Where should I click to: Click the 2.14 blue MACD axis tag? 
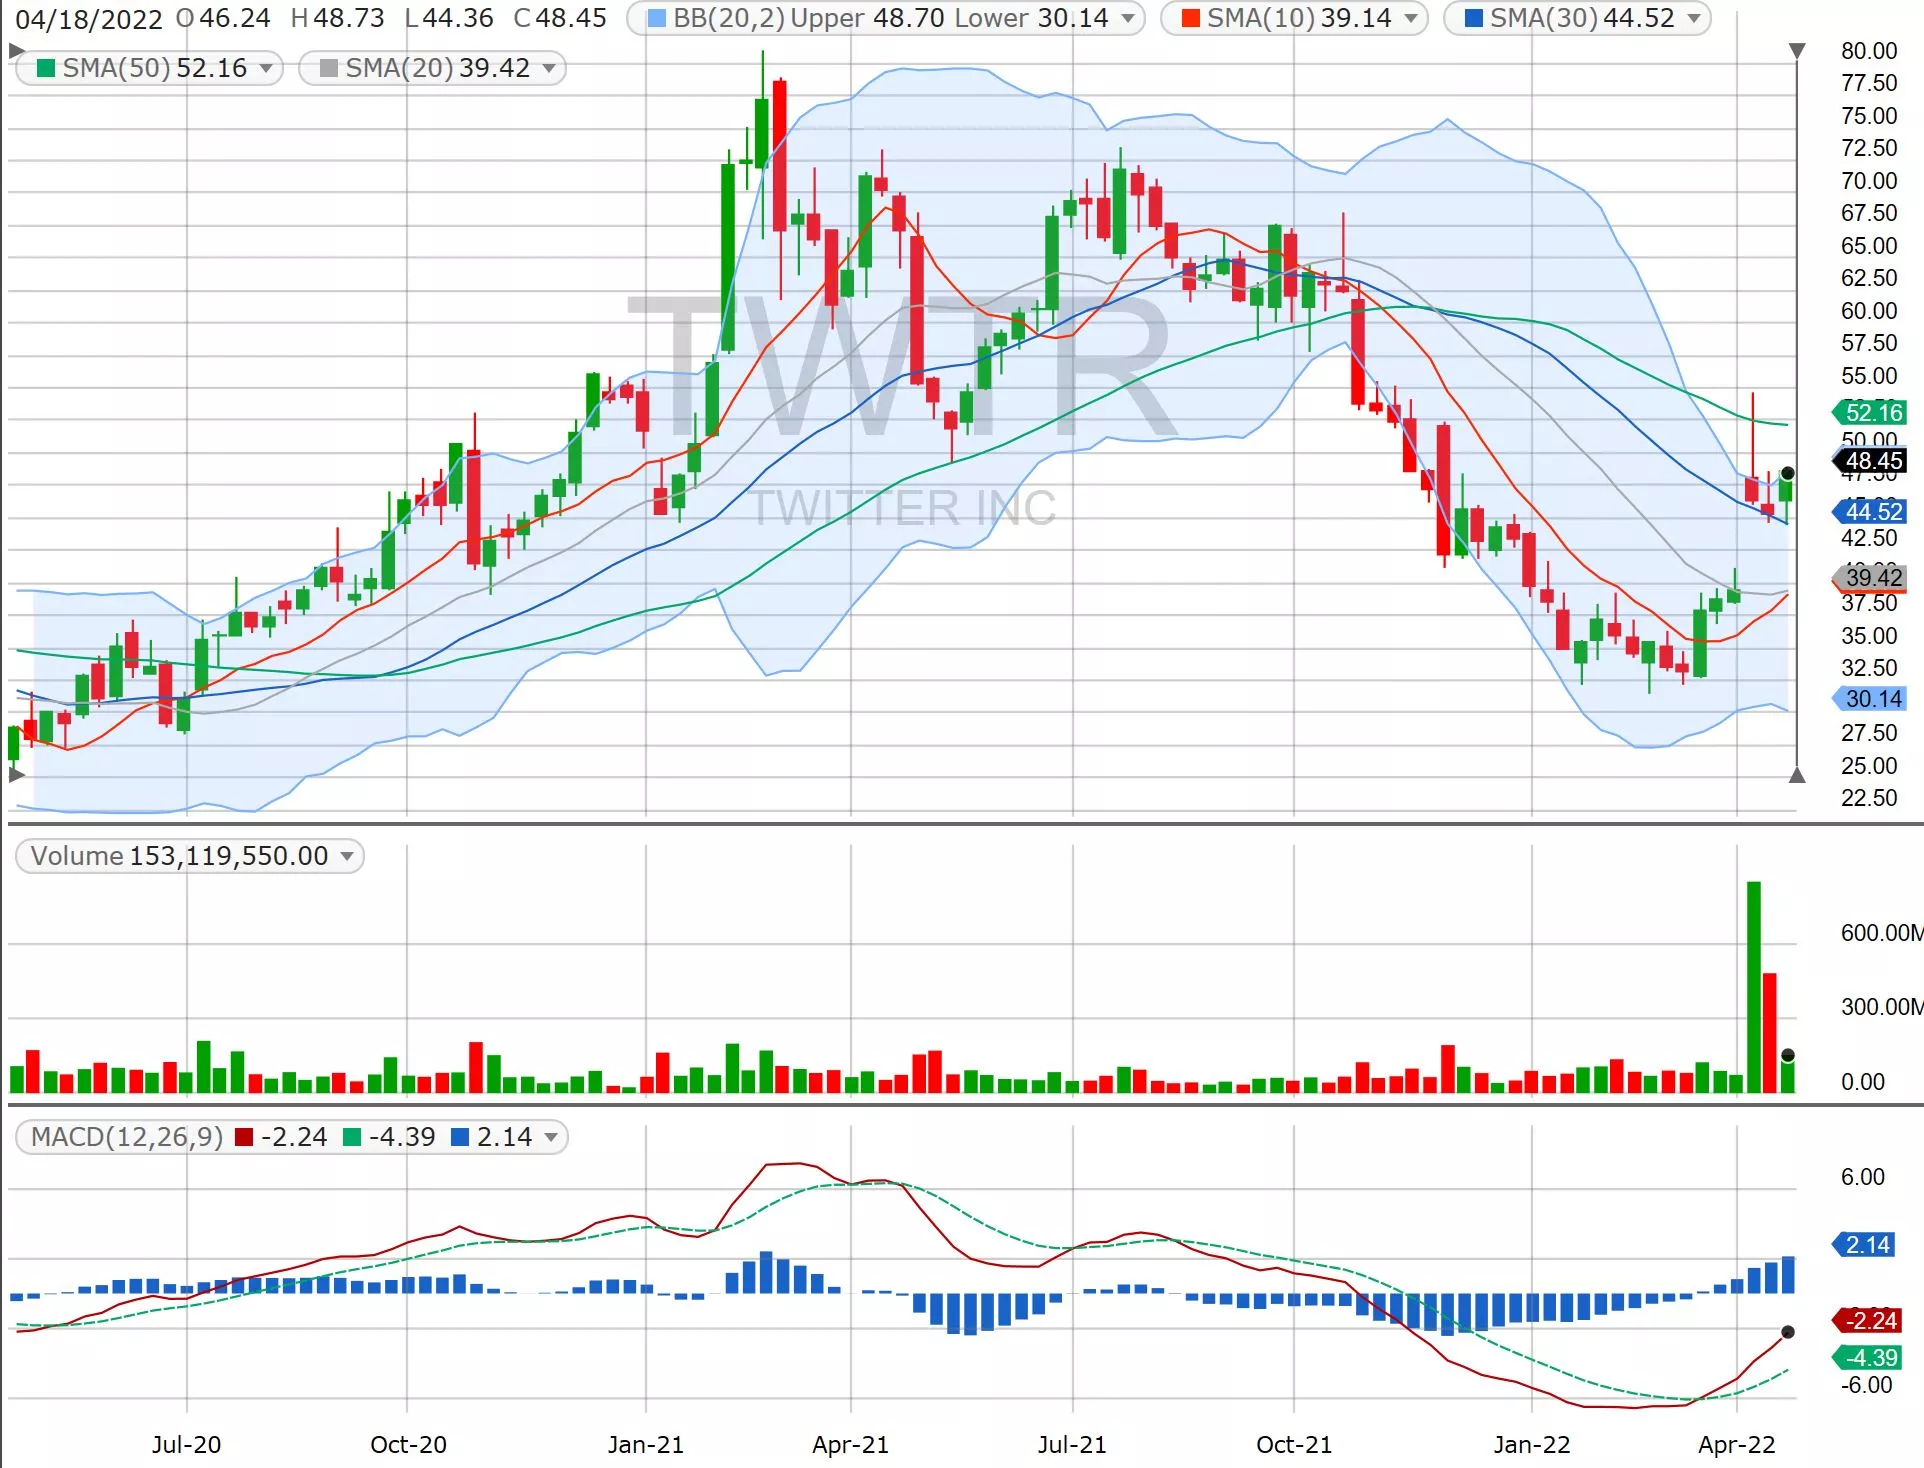pos(1863,1245)
